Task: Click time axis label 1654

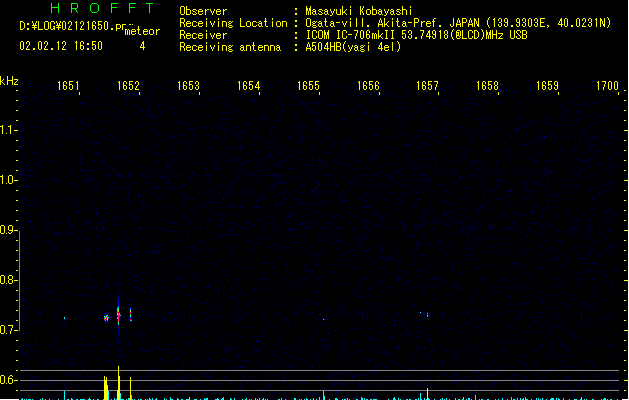Action: coord(248,86)
